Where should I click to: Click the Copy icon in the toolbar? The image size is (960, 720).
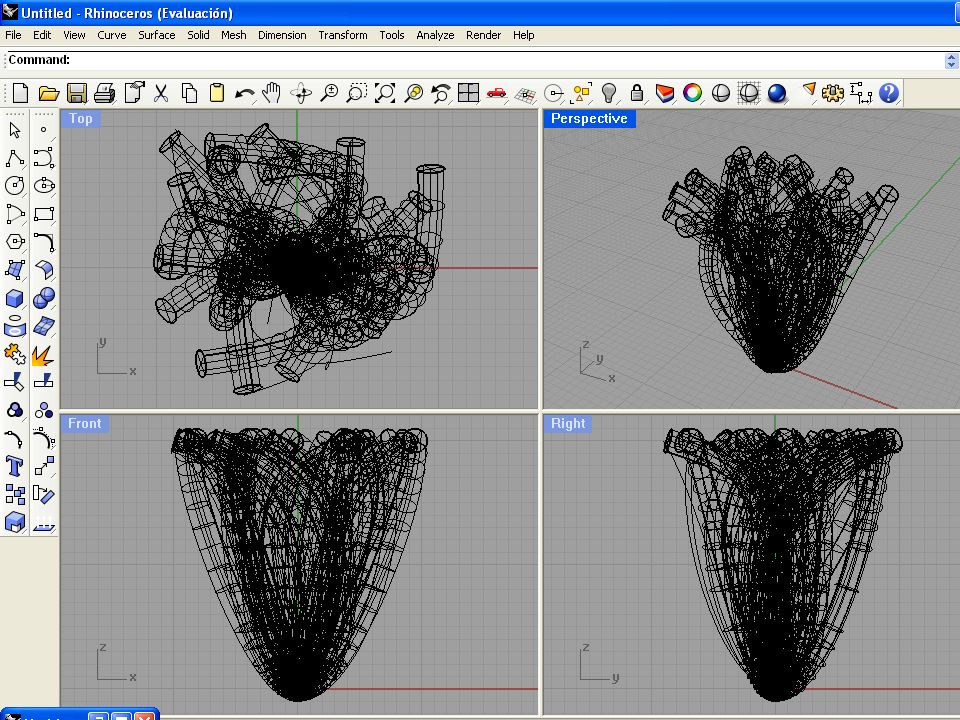[189, 93]
